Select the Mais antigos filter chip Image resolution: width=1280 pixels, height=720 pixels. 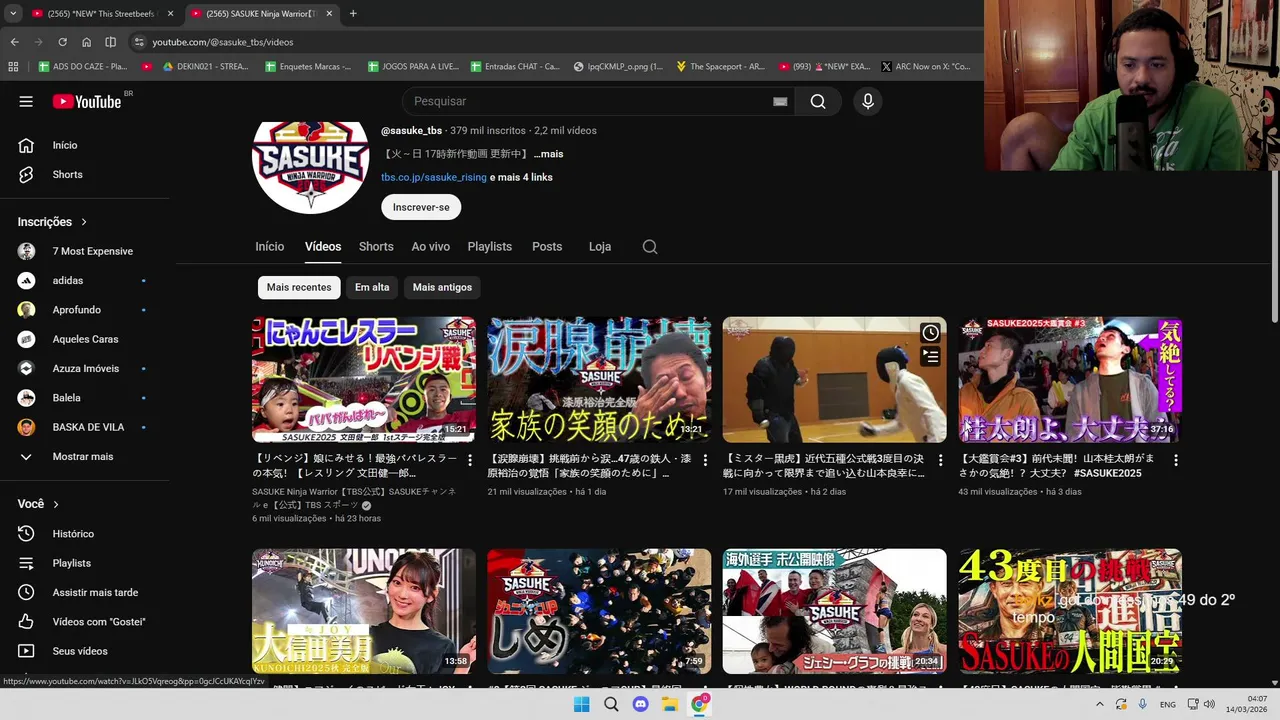point(442,287)
